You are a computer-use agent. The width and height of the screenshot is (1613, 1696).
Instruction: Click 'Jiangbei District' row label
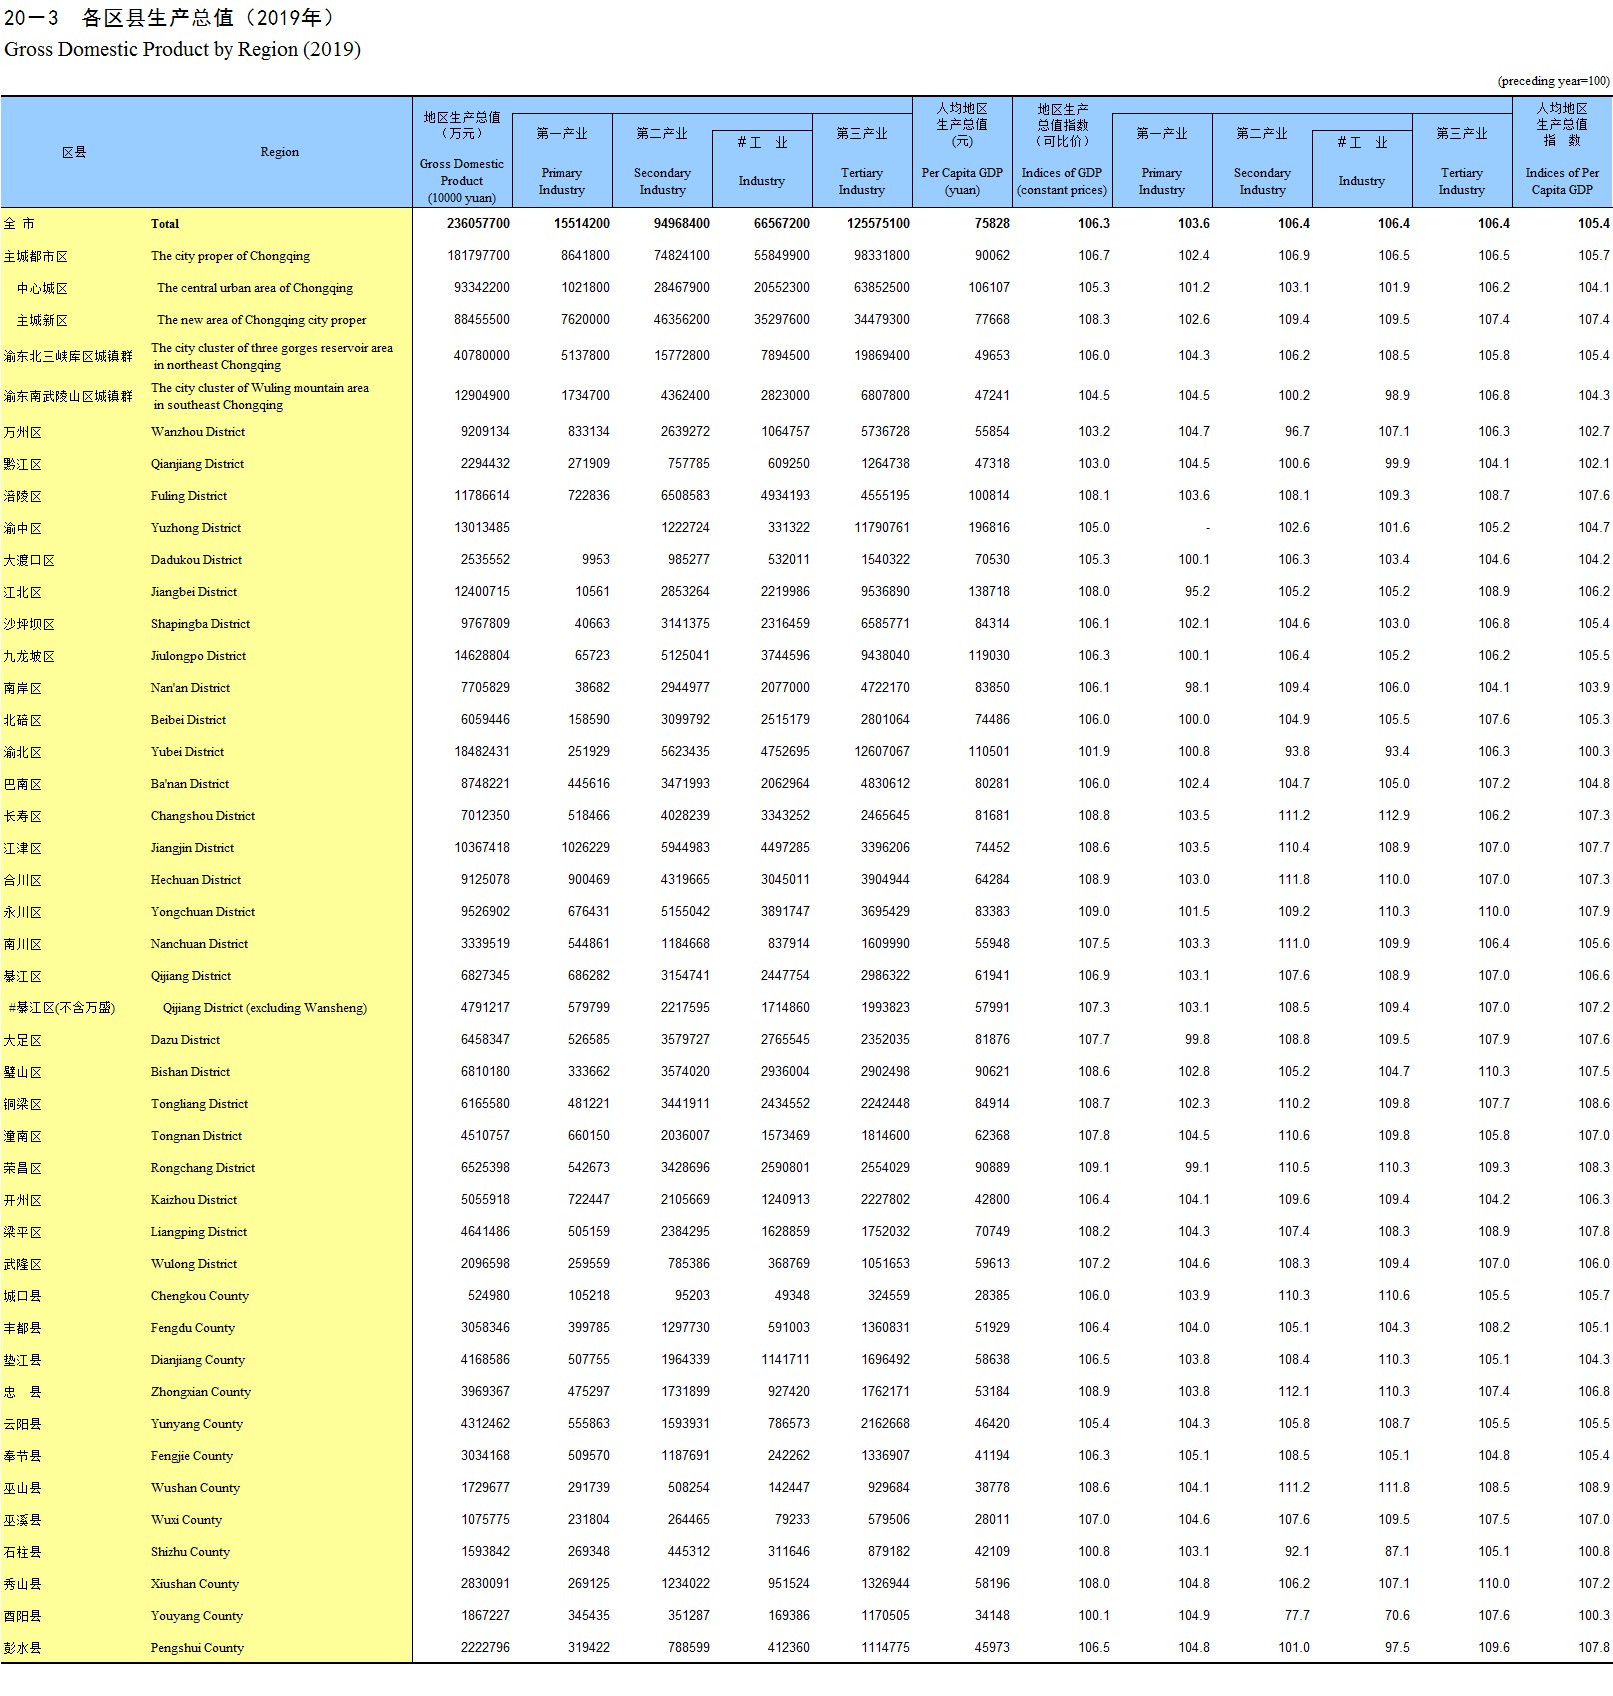pos(194,592)
